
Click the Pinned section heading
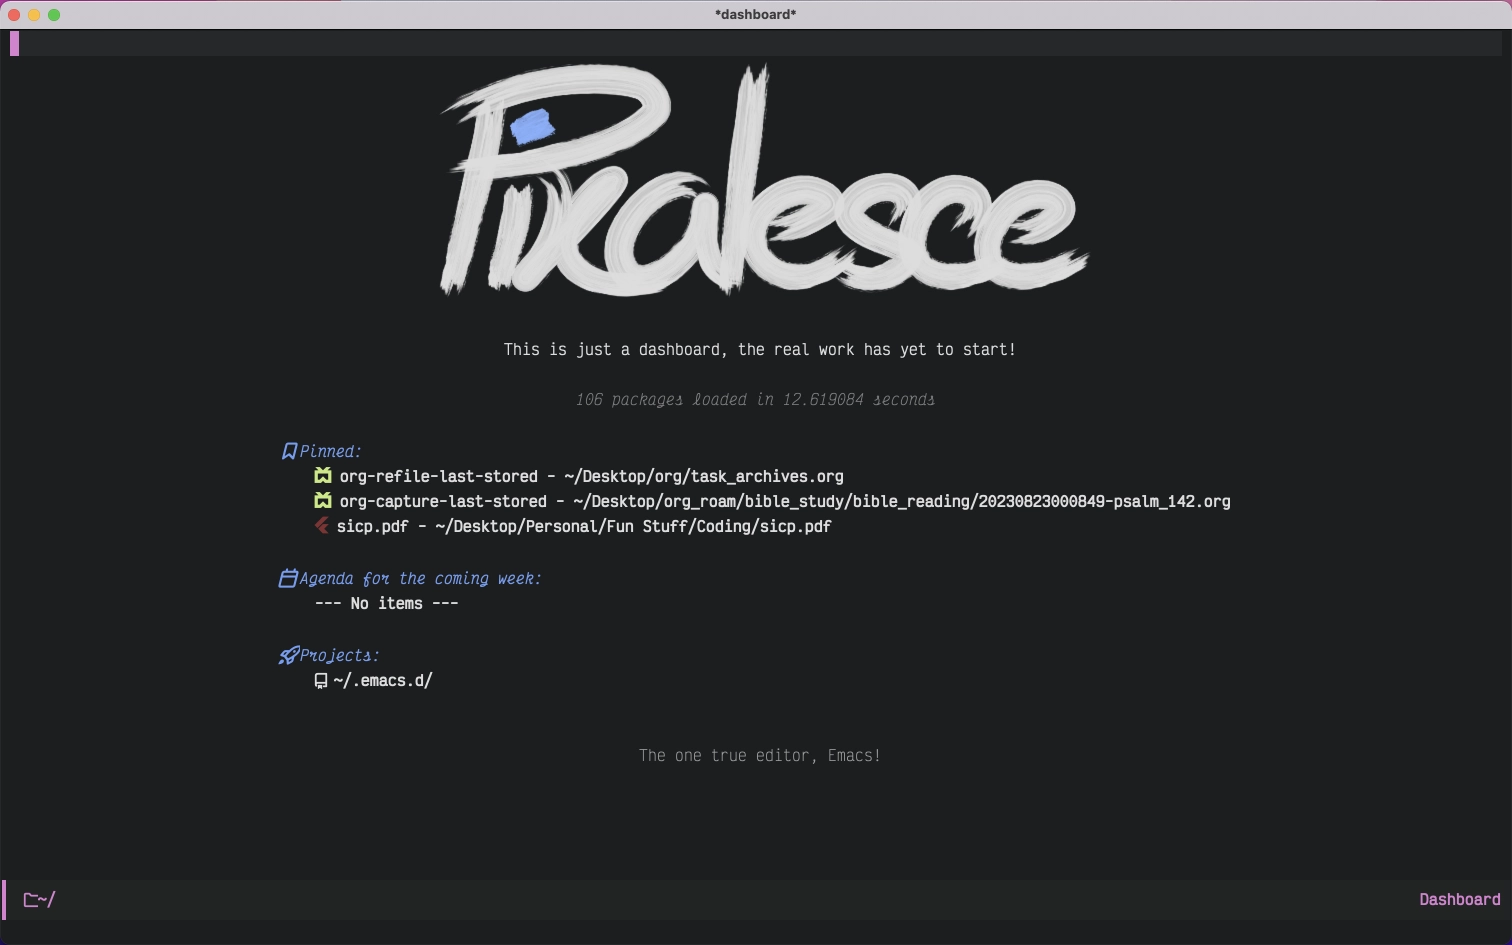pyautogui.click(x=330, y=450)
